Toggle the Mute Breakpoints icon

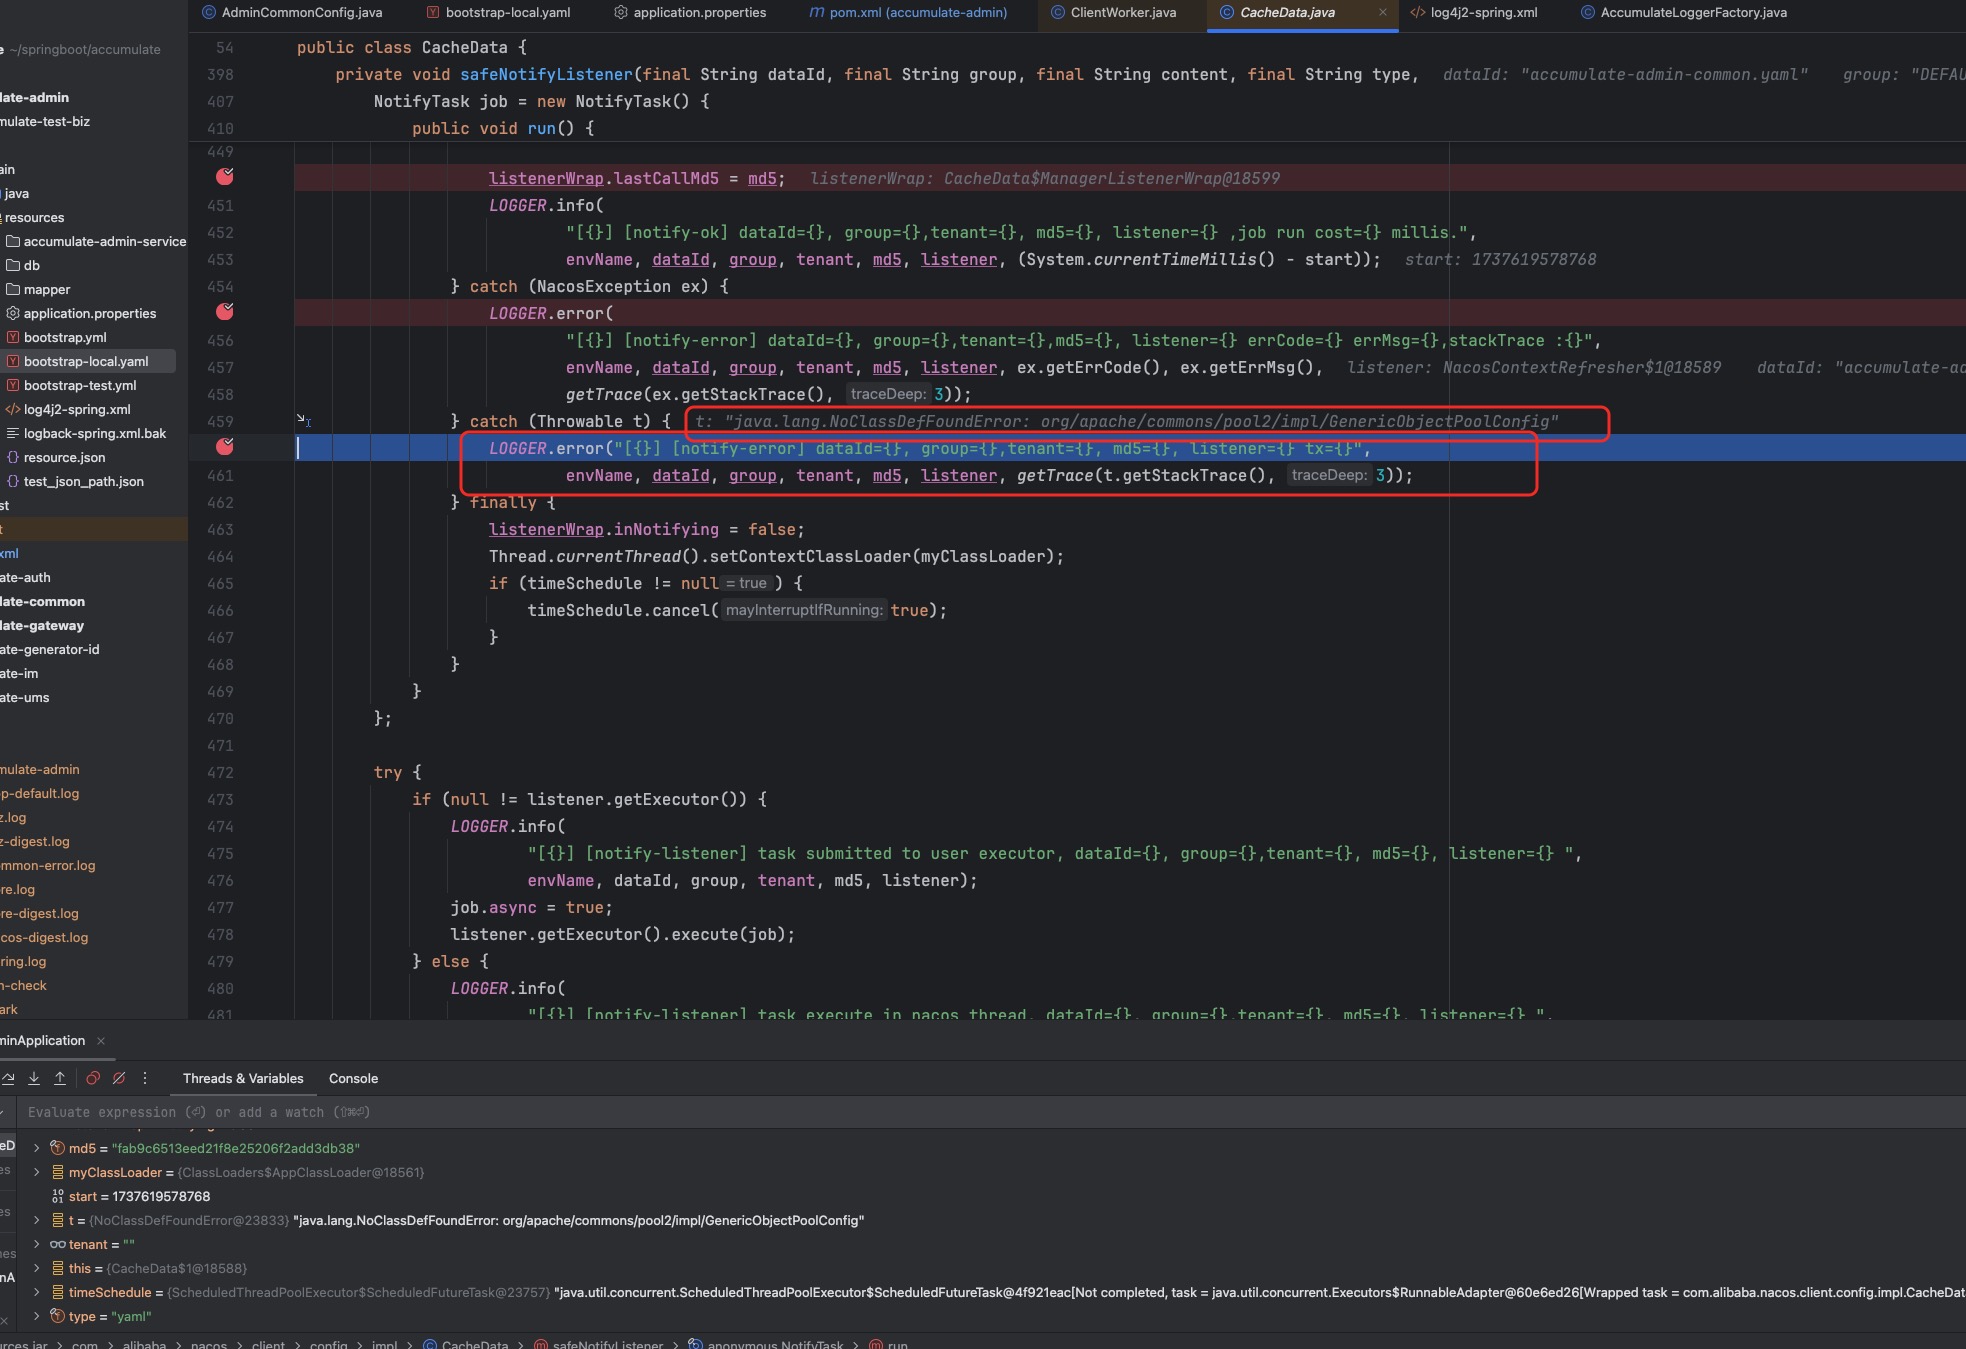click(x=119, y=1078)
